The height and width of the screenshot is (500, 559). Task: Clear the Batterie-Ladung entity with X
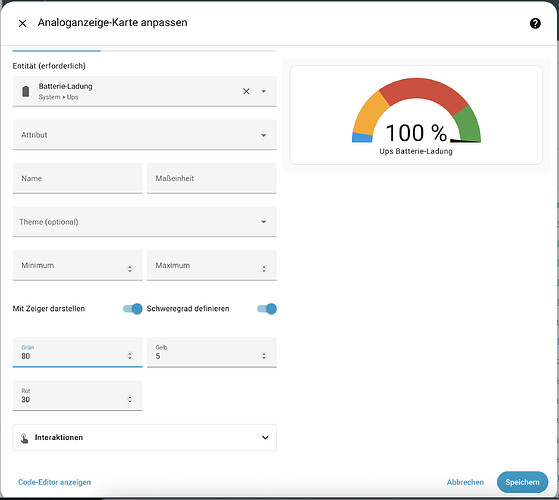pyautogui.click(x=246, y=92)
